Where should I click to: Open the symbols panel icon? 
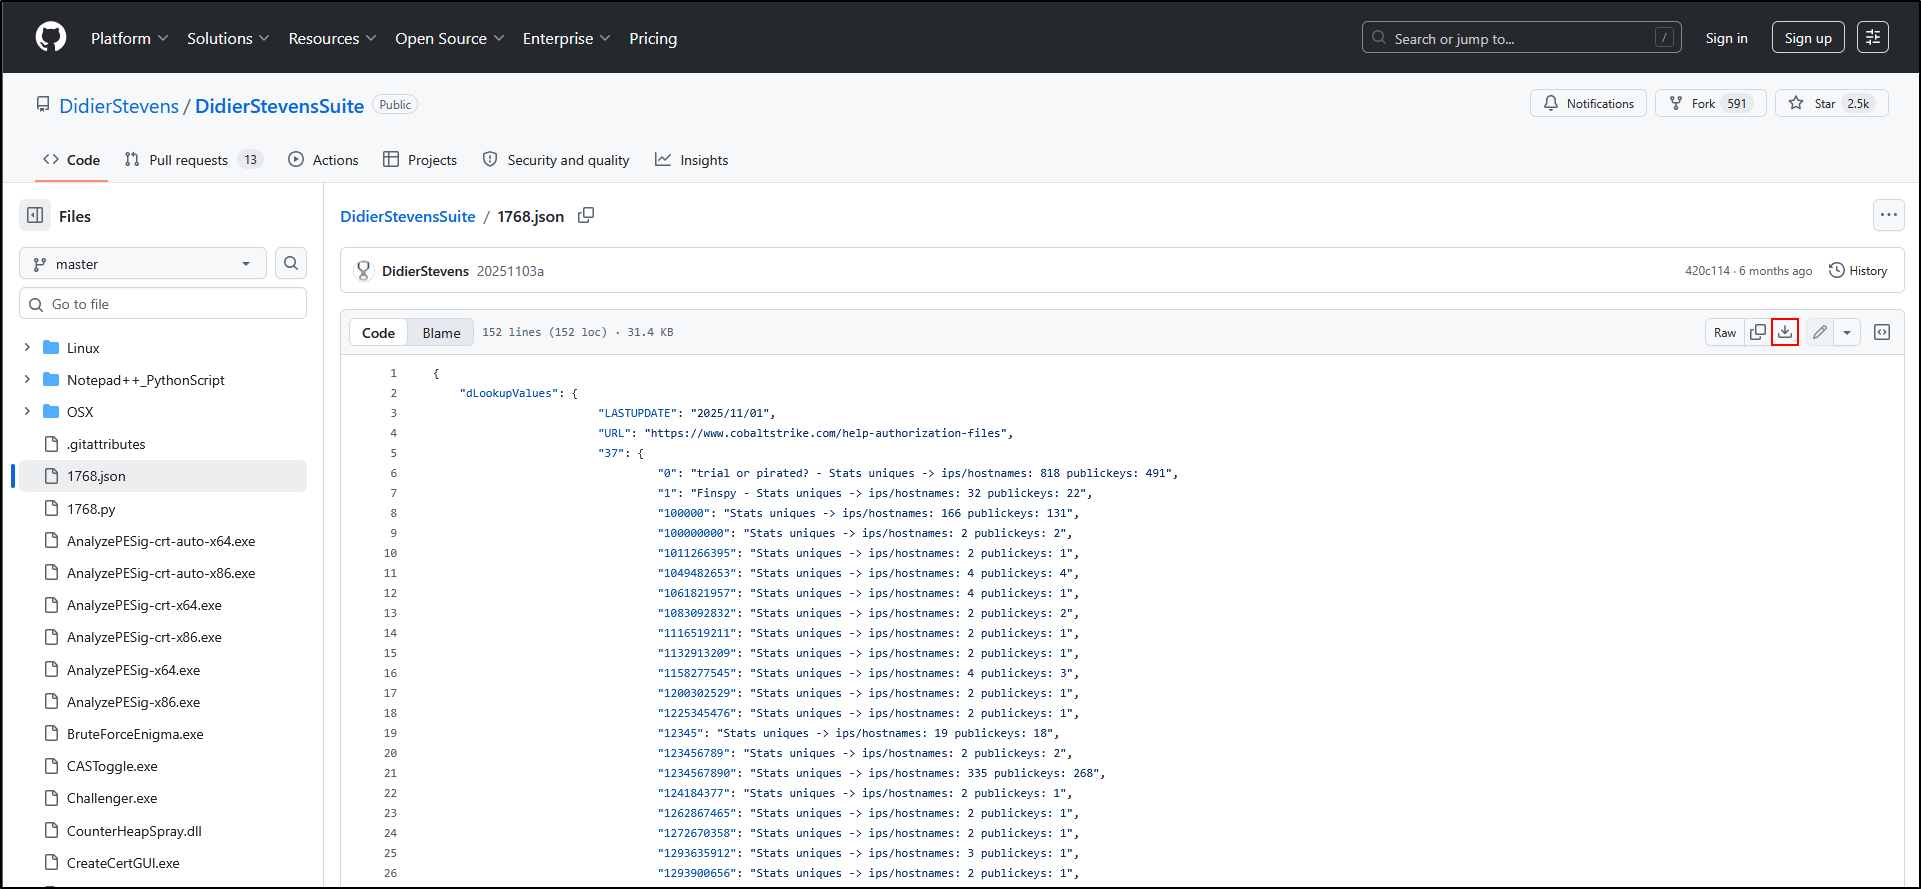pyautogui.click(x=1882, y=332)
